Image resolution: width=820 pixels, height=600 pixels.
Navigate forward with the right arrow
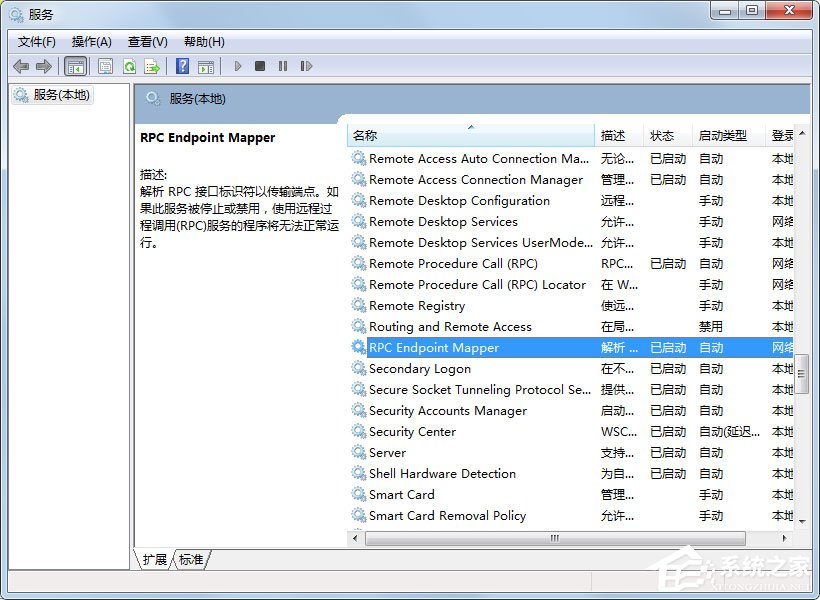point(45,66)
